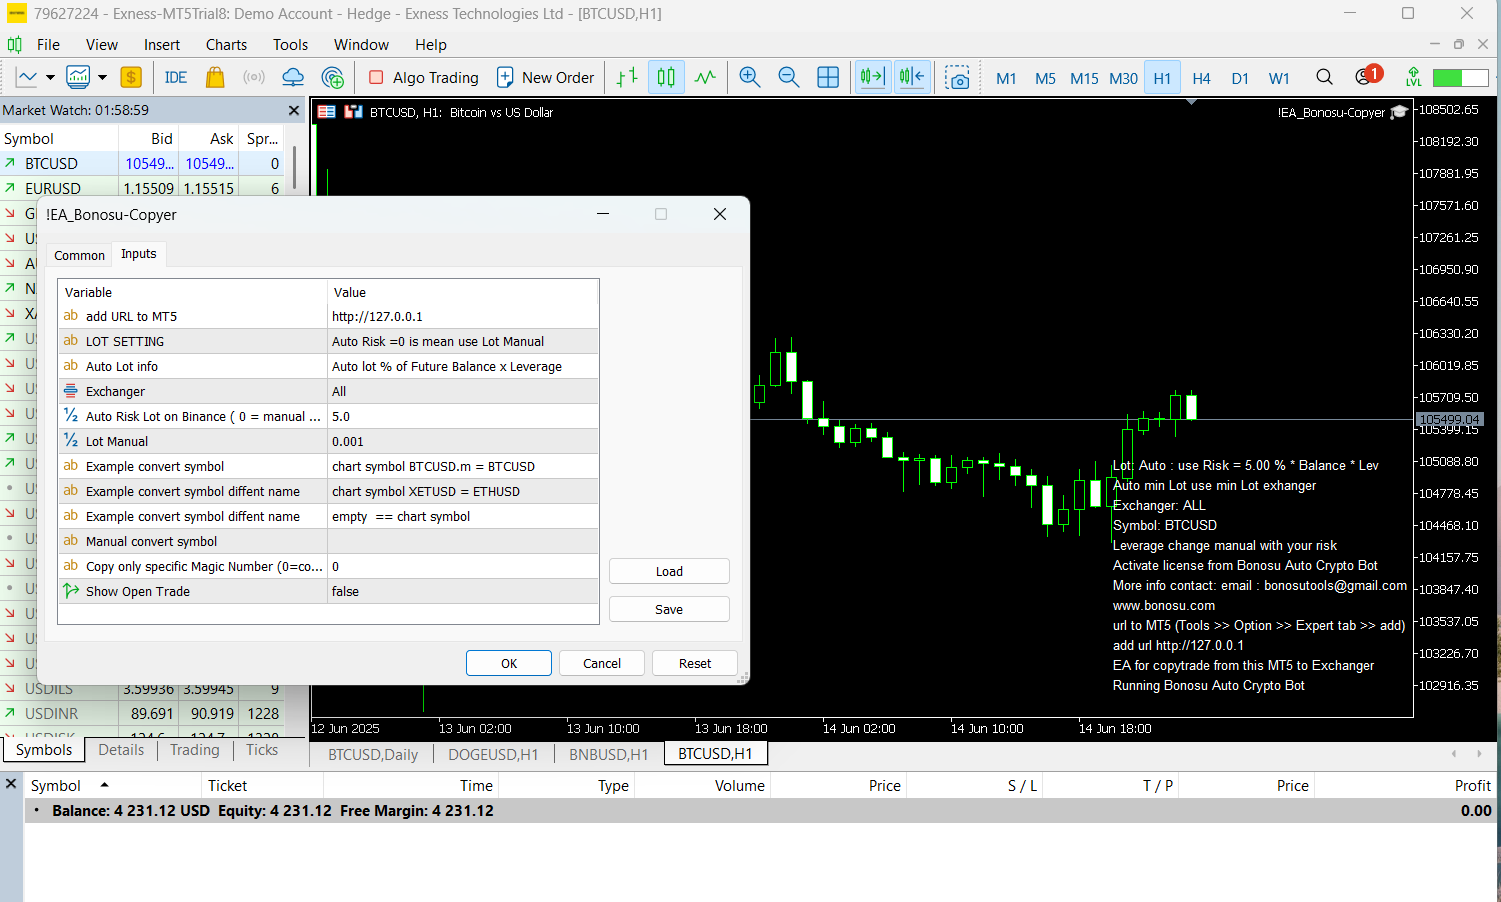Switch to bar chart view
The width and height of the screenshot is (1501, 902).
627,77
